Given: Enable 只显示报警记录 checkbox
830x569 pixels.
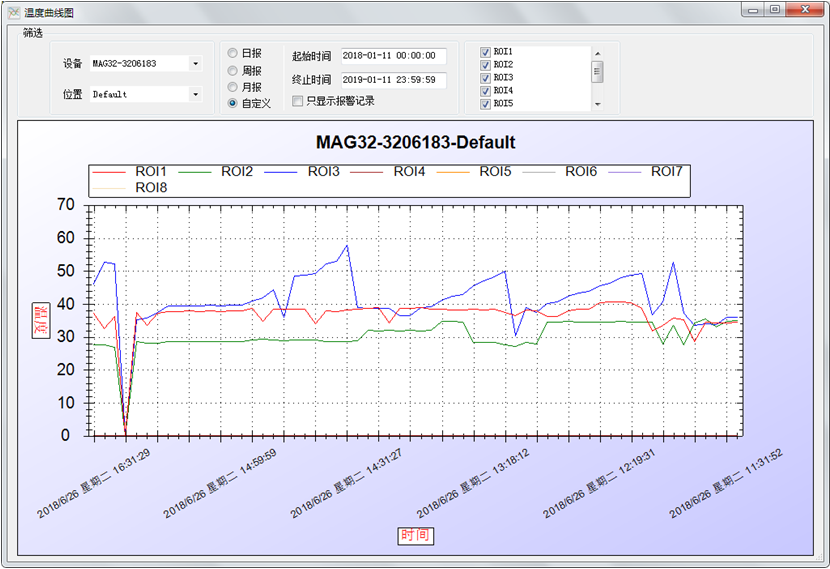Looking at the screenshot, I should coord(297,101).
